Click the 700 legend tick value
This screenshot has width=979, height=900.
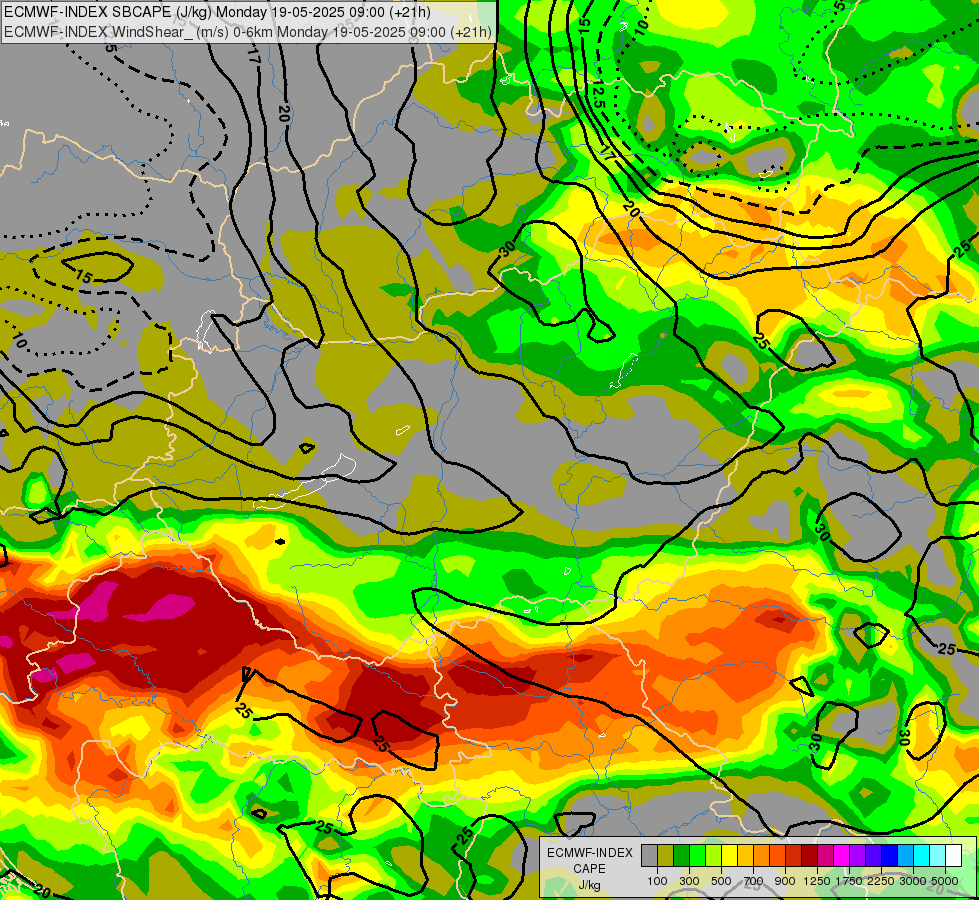click(754, 881)
